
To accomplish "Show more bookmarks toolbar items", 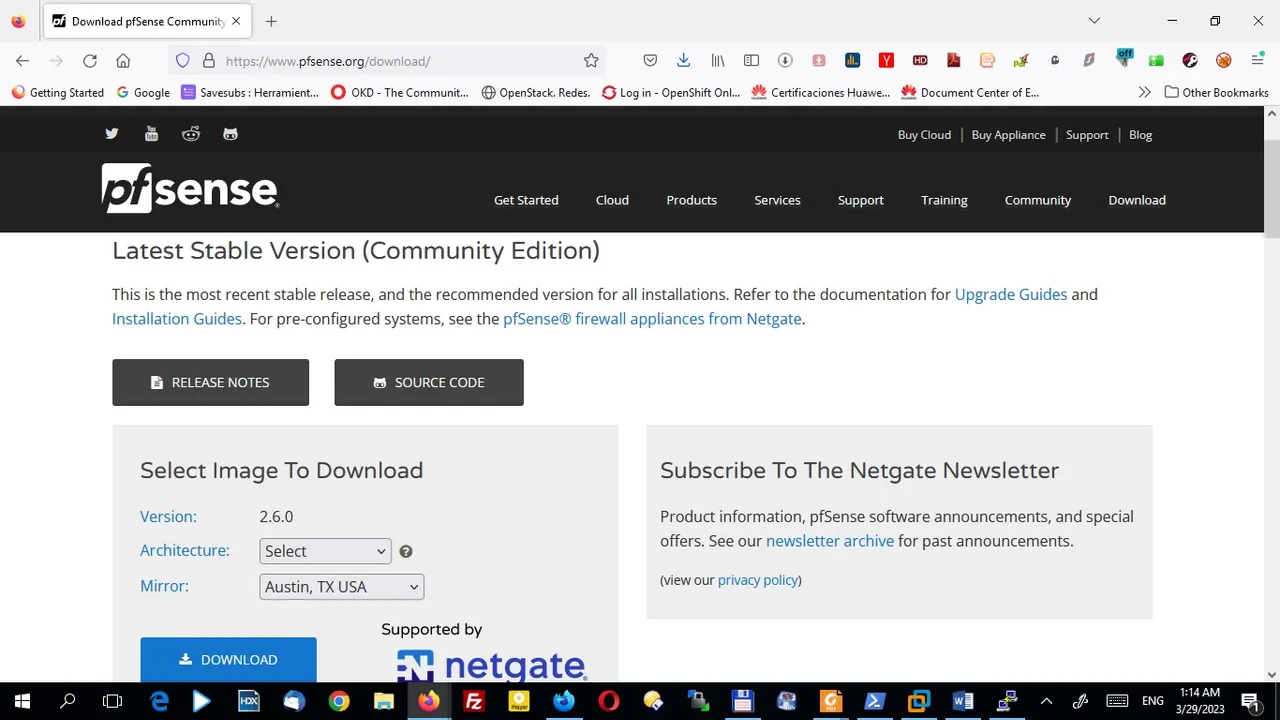I will (1145, 92).
